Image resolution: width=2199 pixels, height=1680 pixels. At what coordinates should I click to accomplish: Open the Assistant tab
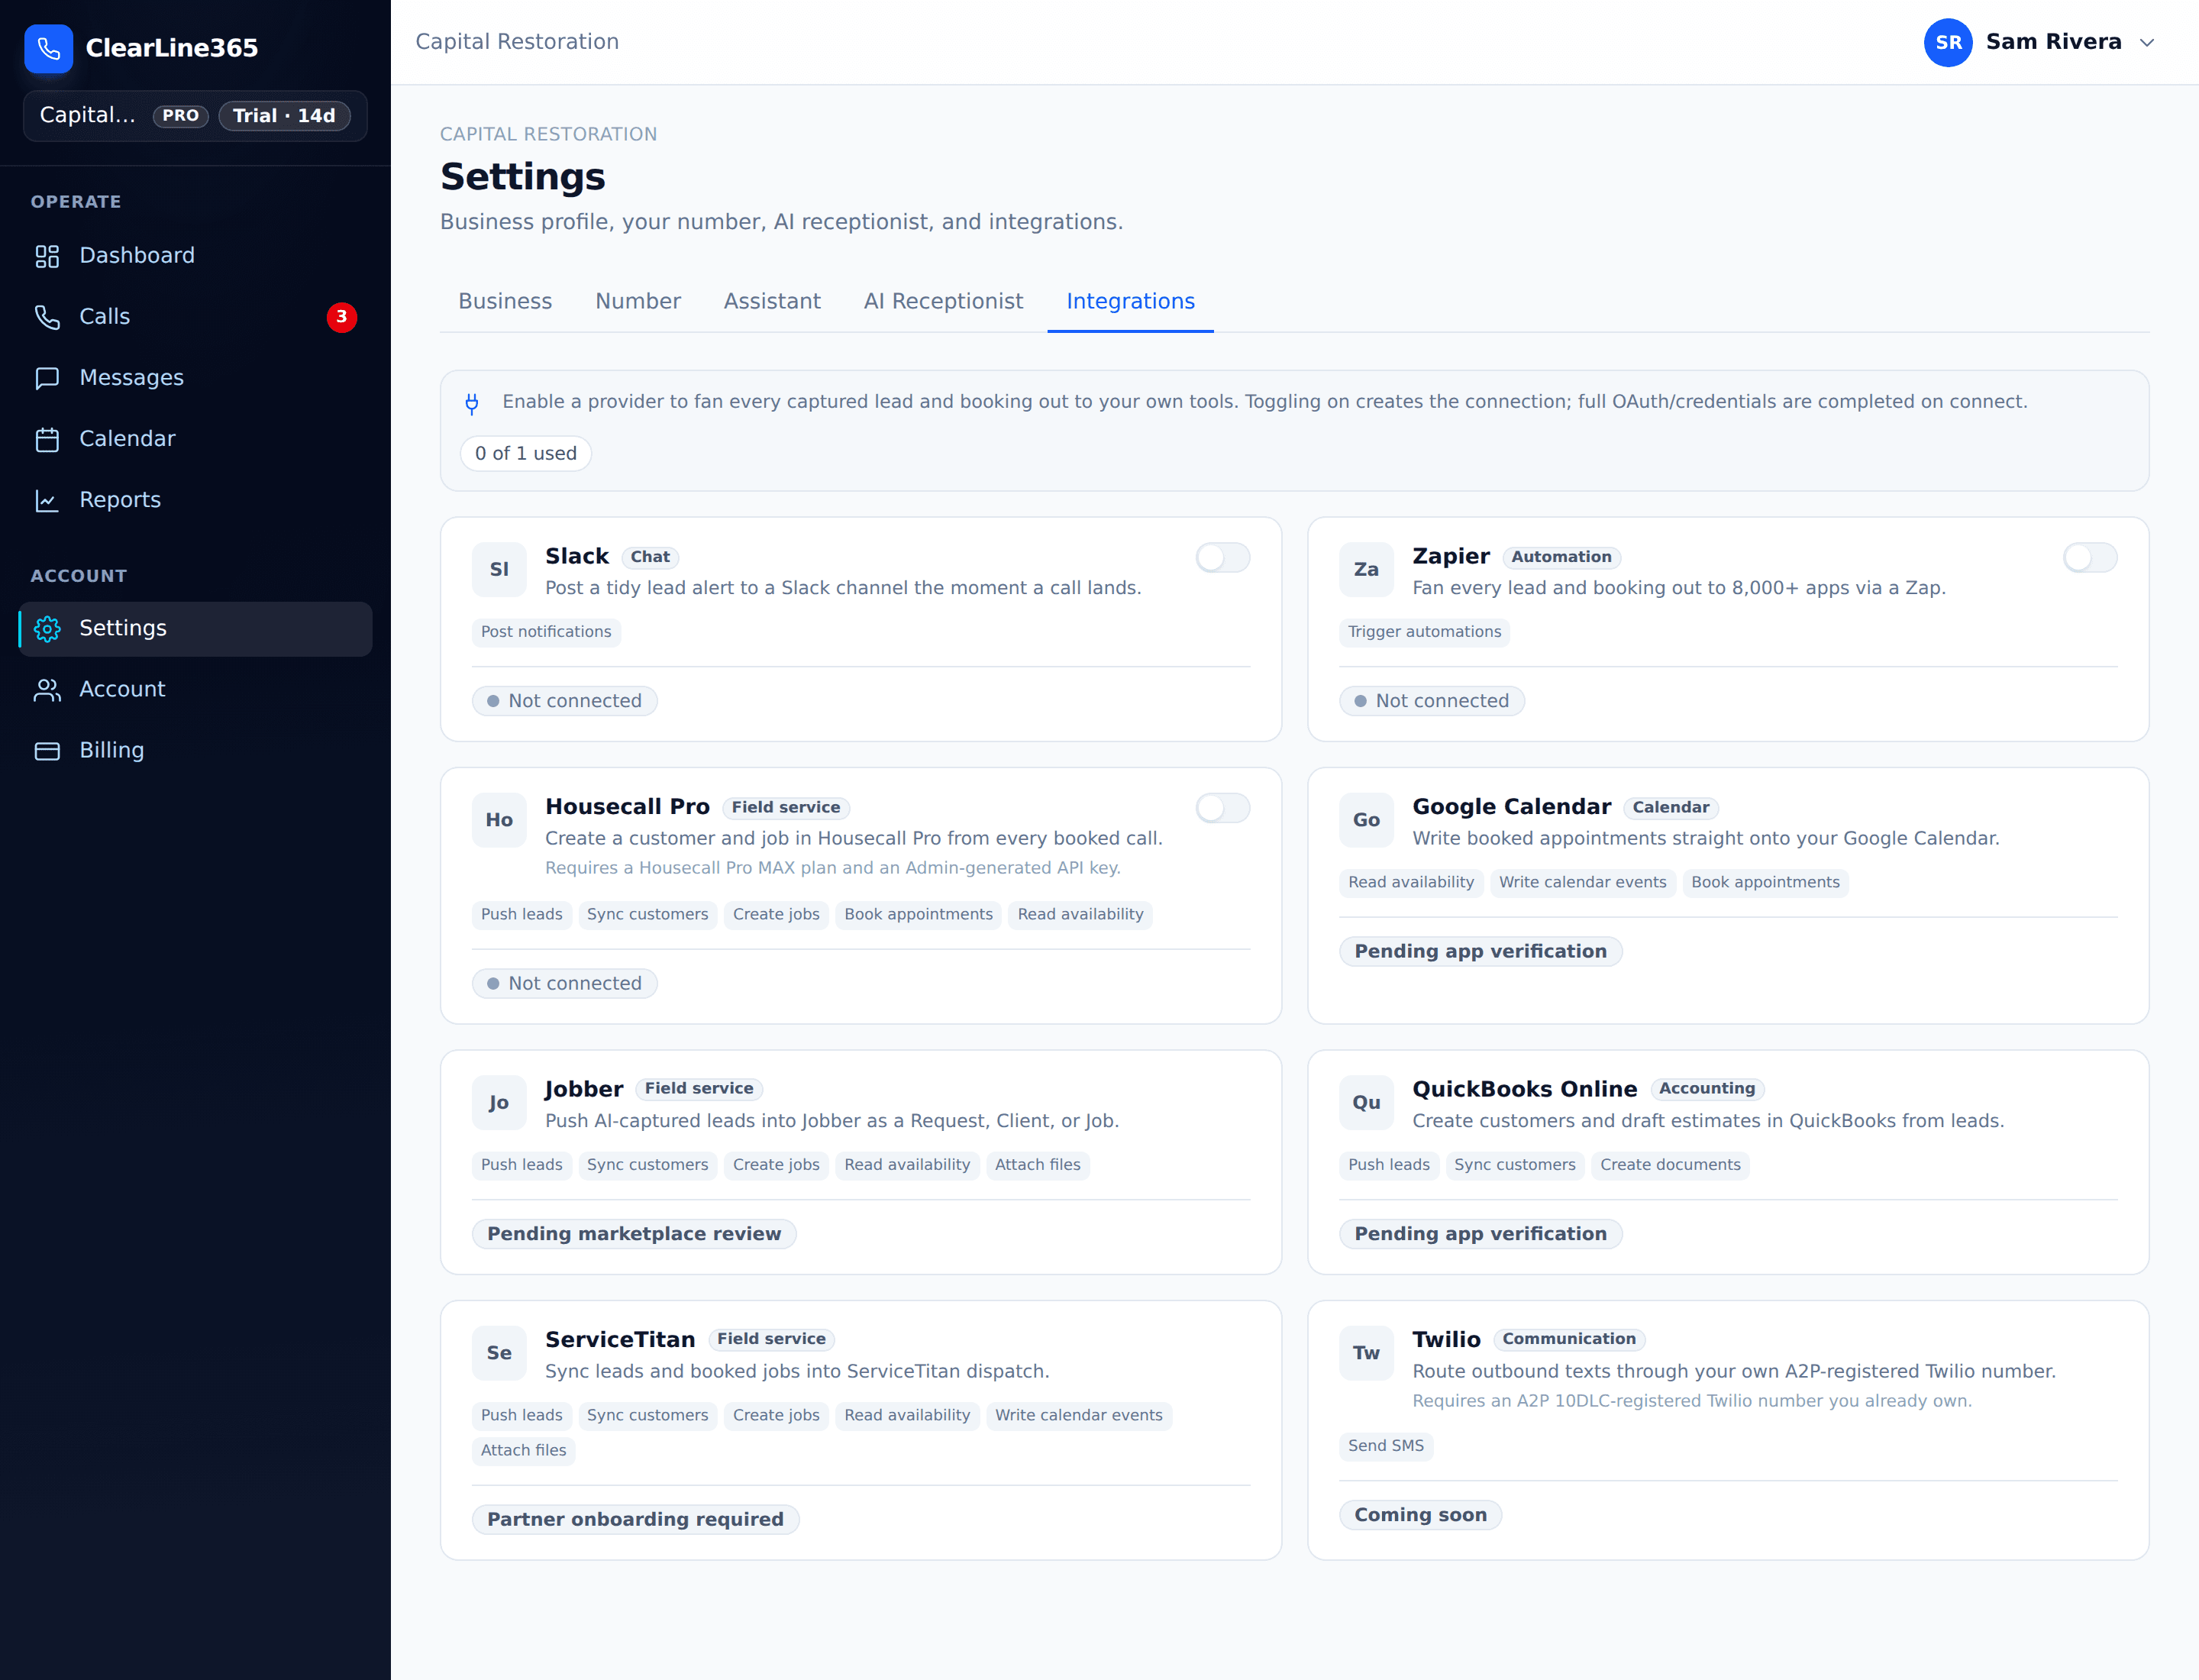pyautogui.click(x=772, y=301)
